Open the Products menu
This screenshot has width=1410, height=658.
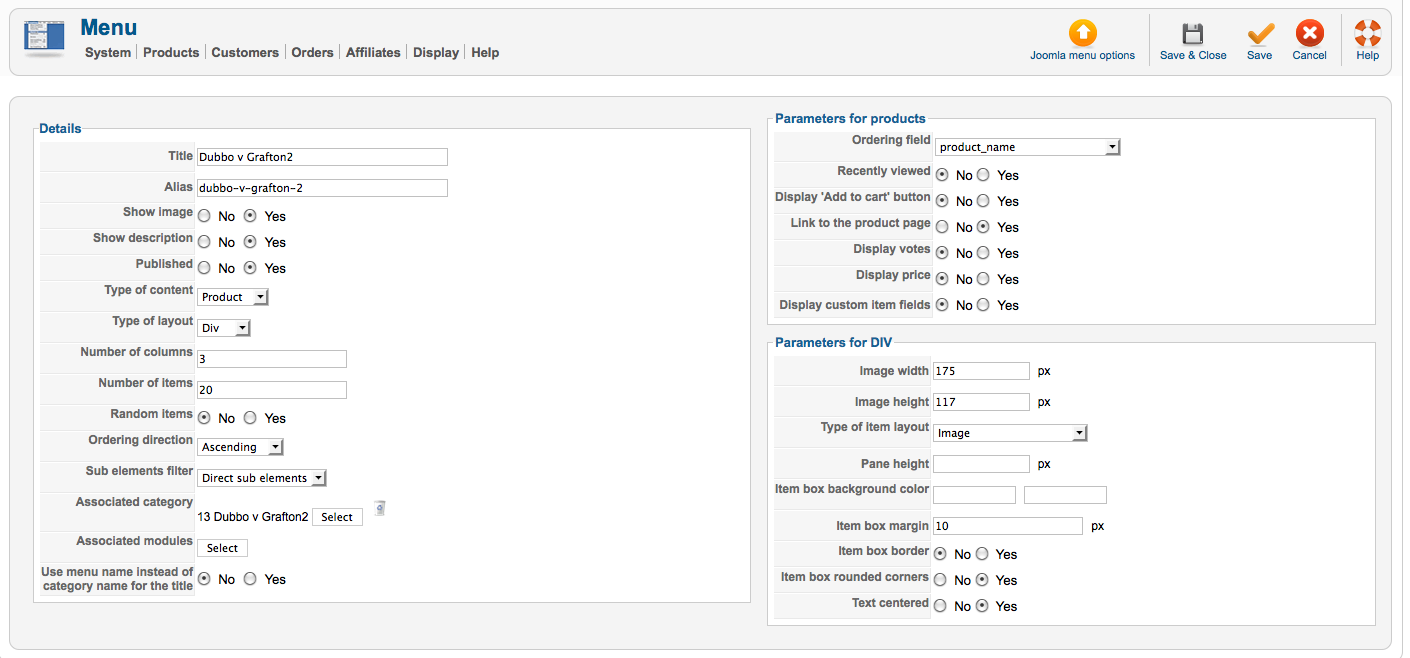171,52
